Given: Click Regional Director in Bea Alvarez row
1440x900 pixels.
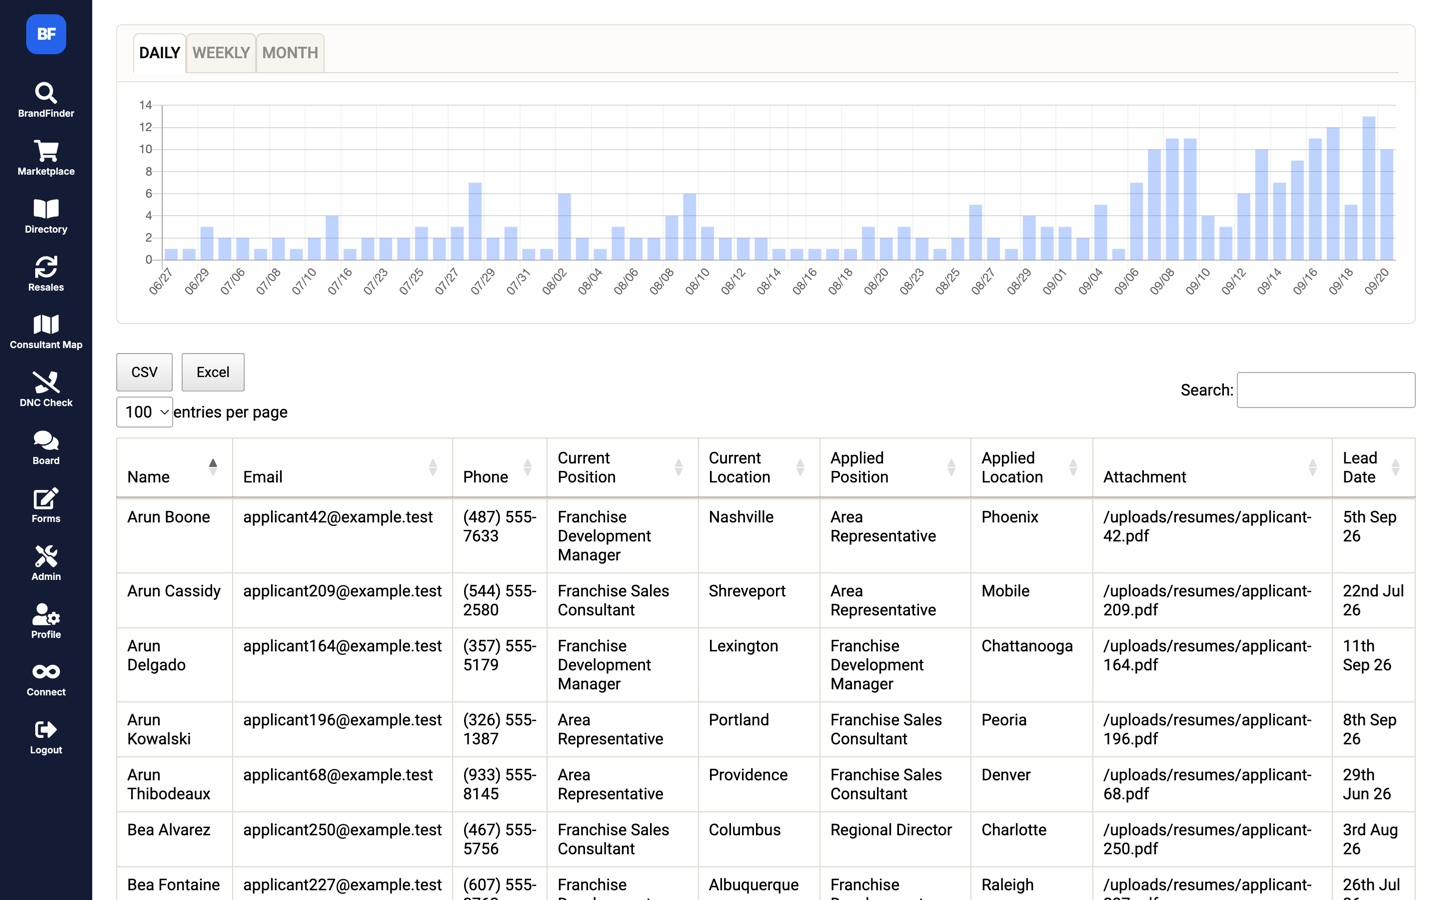Looking at the screenshot, I should pos(891,830).
